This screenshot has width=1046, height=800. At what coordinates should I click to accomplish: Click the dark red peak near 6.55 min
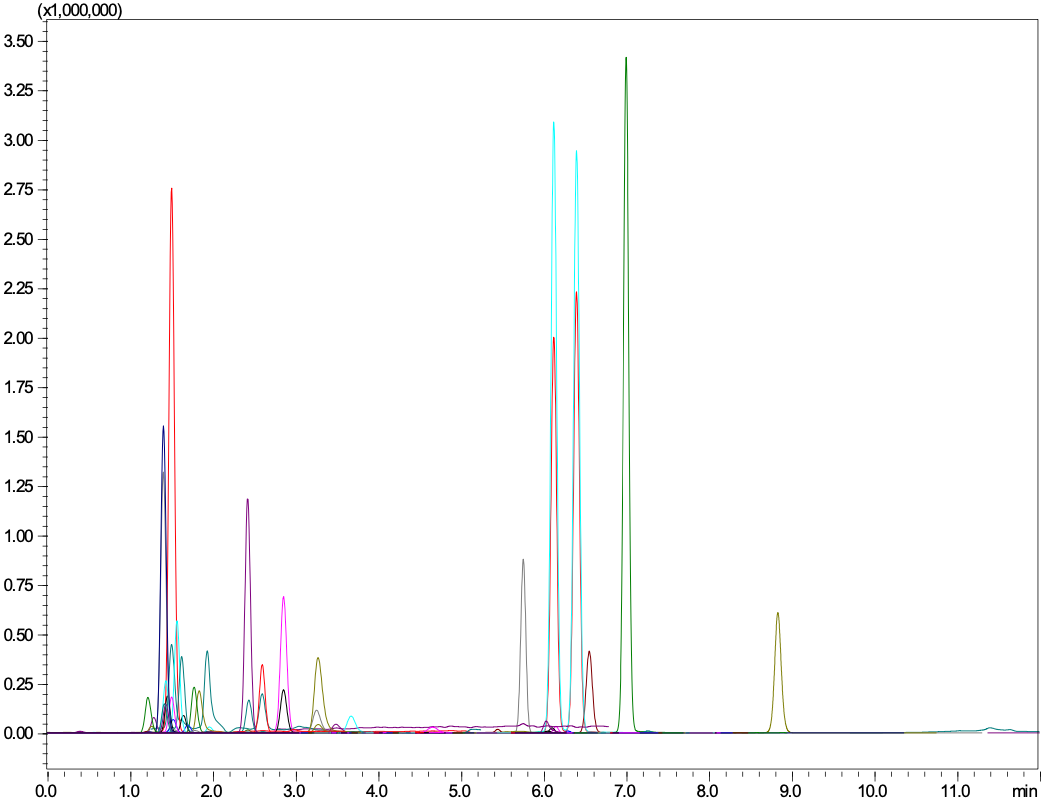click(x=589, y=653)
